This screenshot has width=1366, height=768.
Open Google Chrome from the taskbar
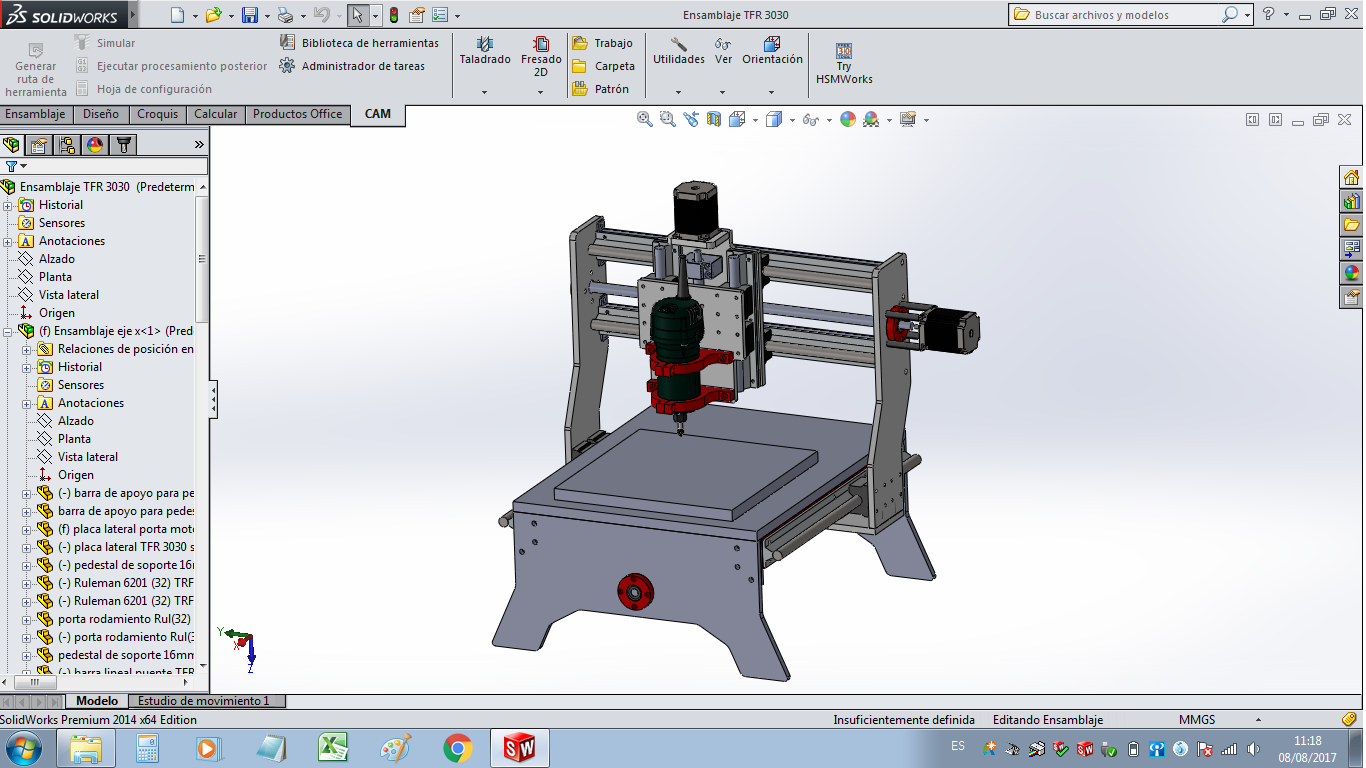coord(458,748)
